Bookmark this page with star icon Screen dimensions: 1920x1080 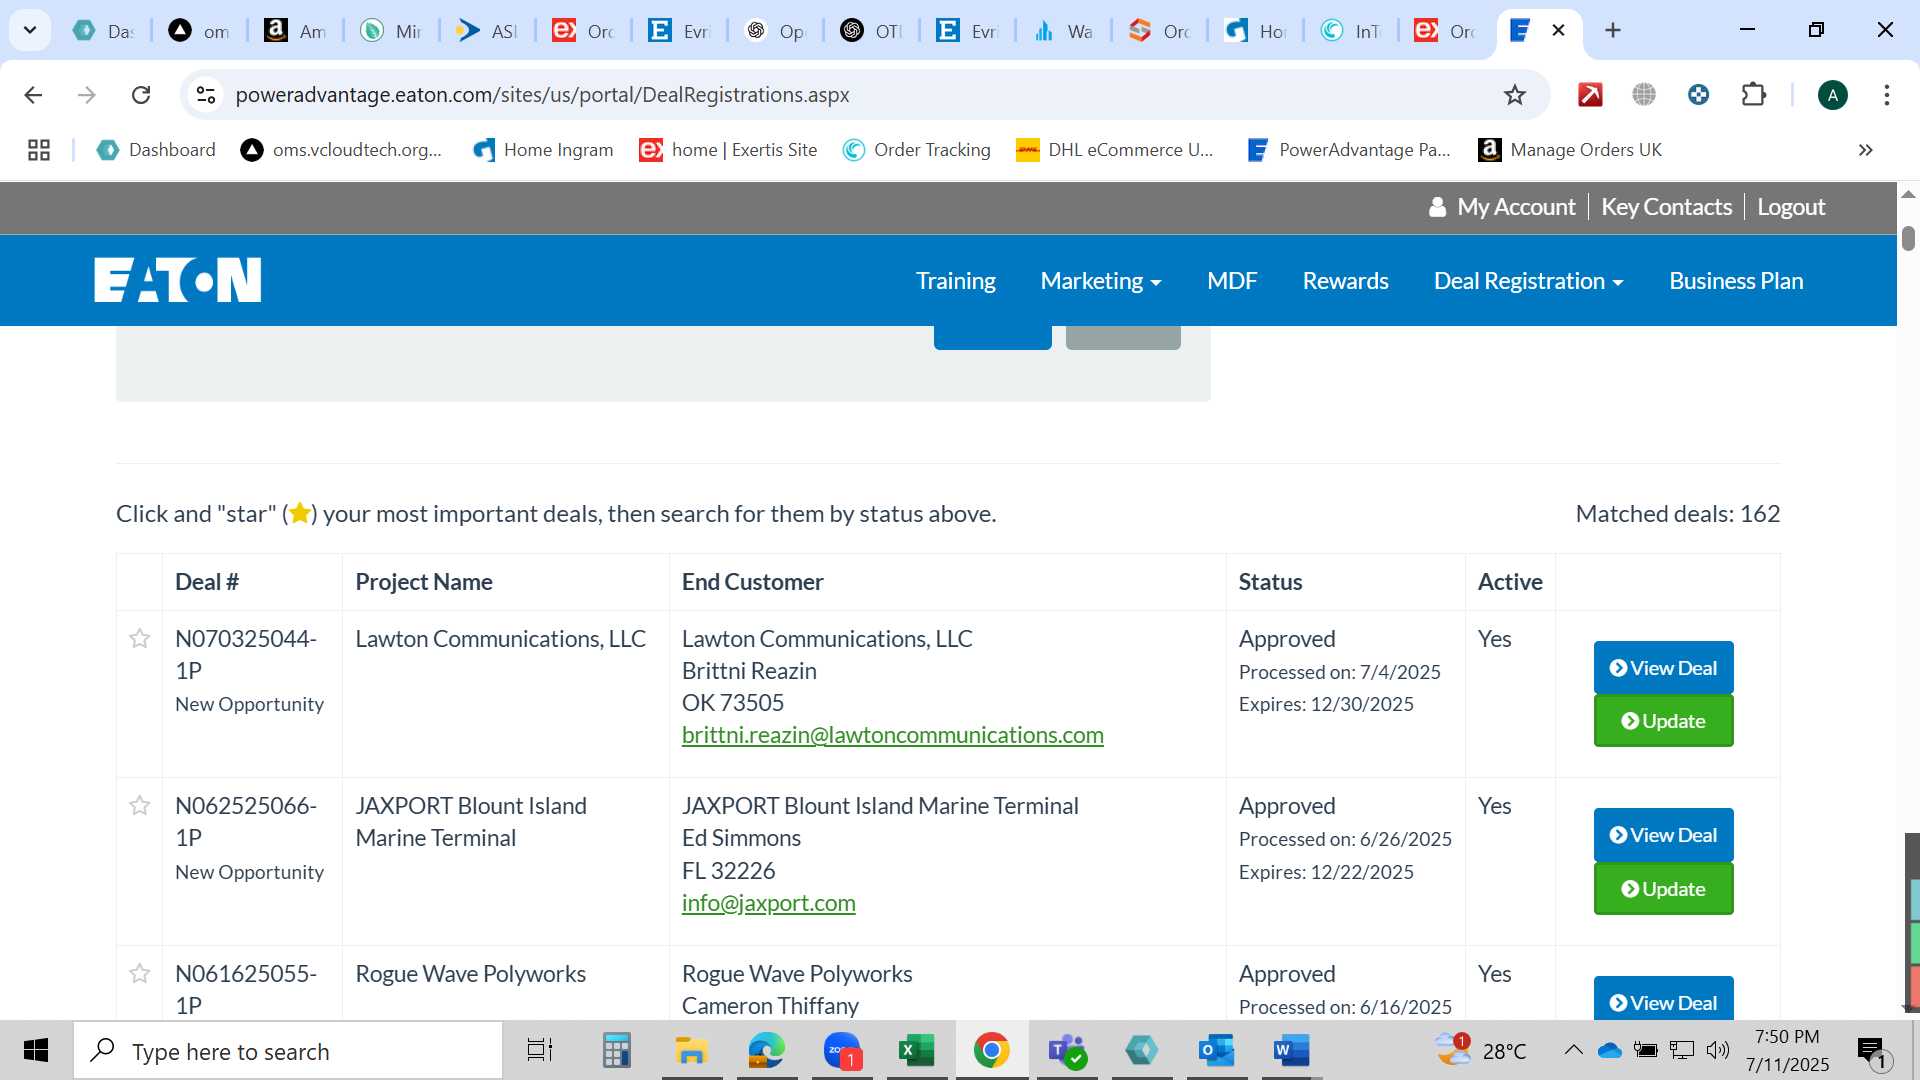1515,95
